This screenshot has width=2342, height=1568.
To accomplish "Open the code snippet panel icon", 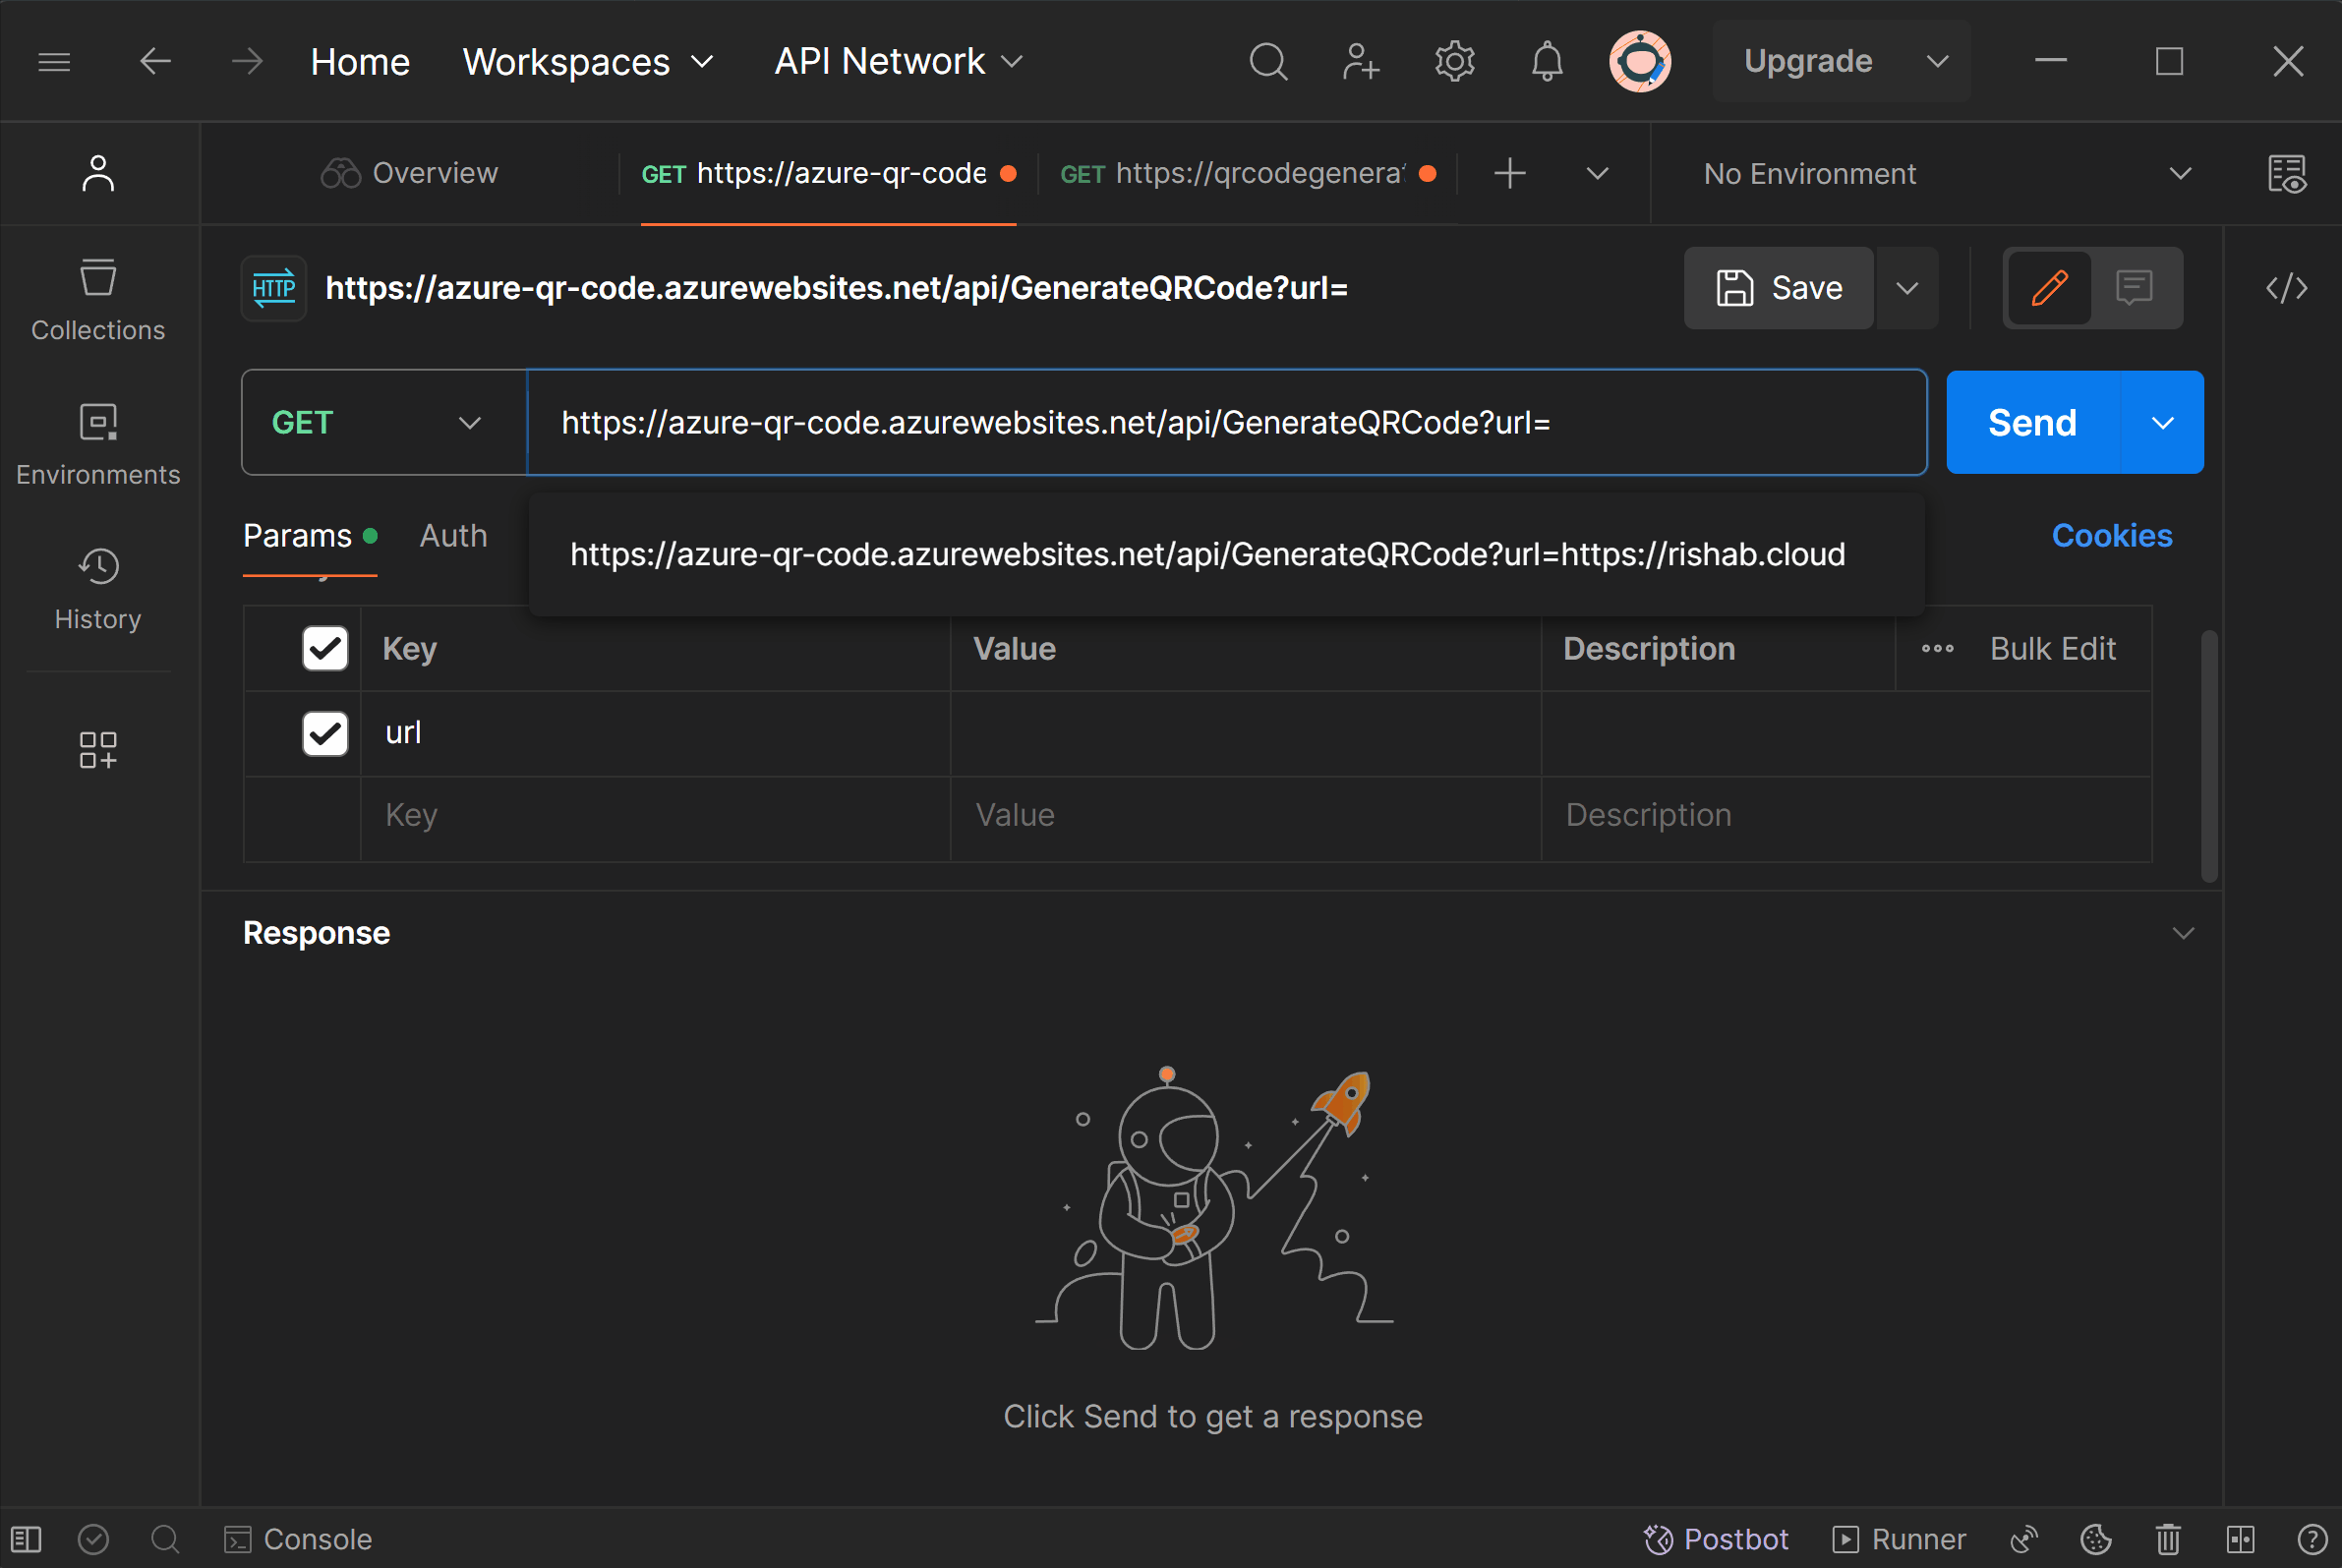I will pos(2286,289).
